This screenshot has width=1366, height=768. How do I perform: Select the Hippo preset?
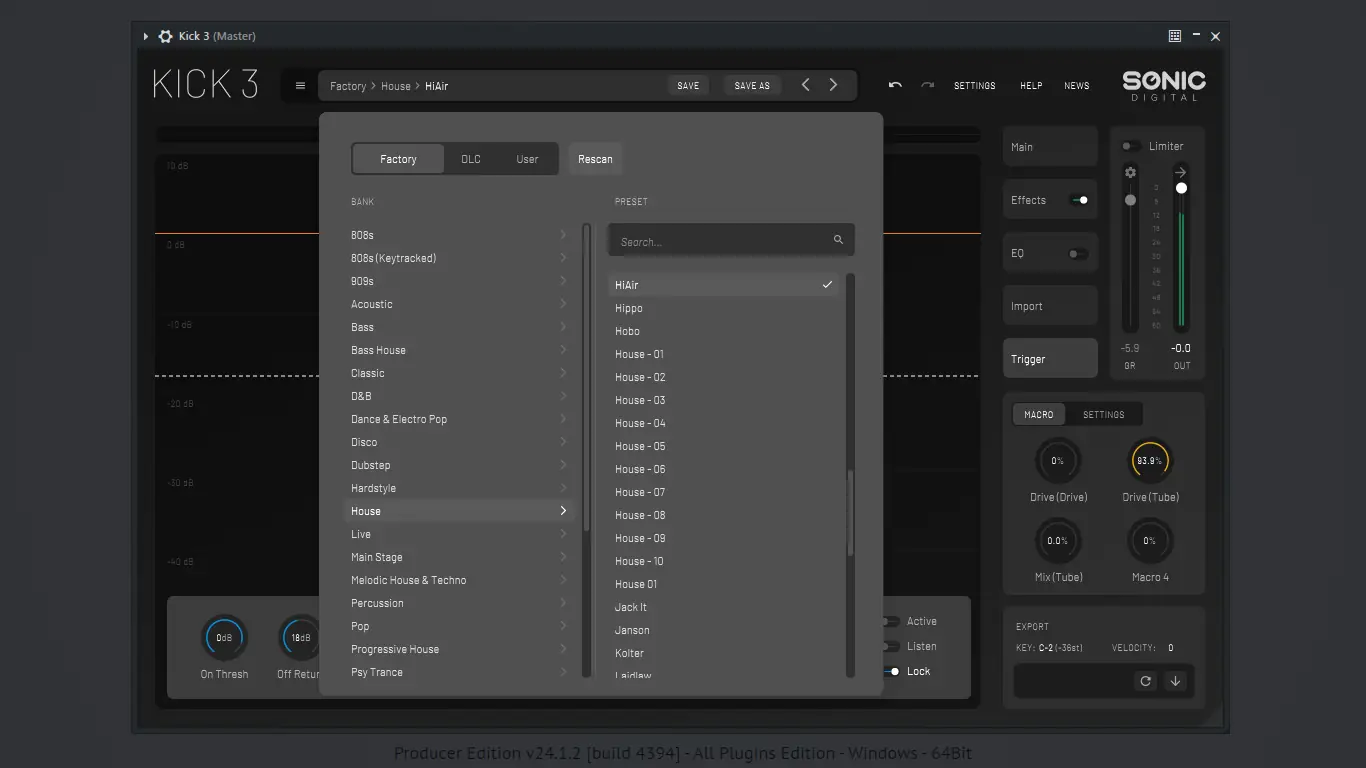723,308
